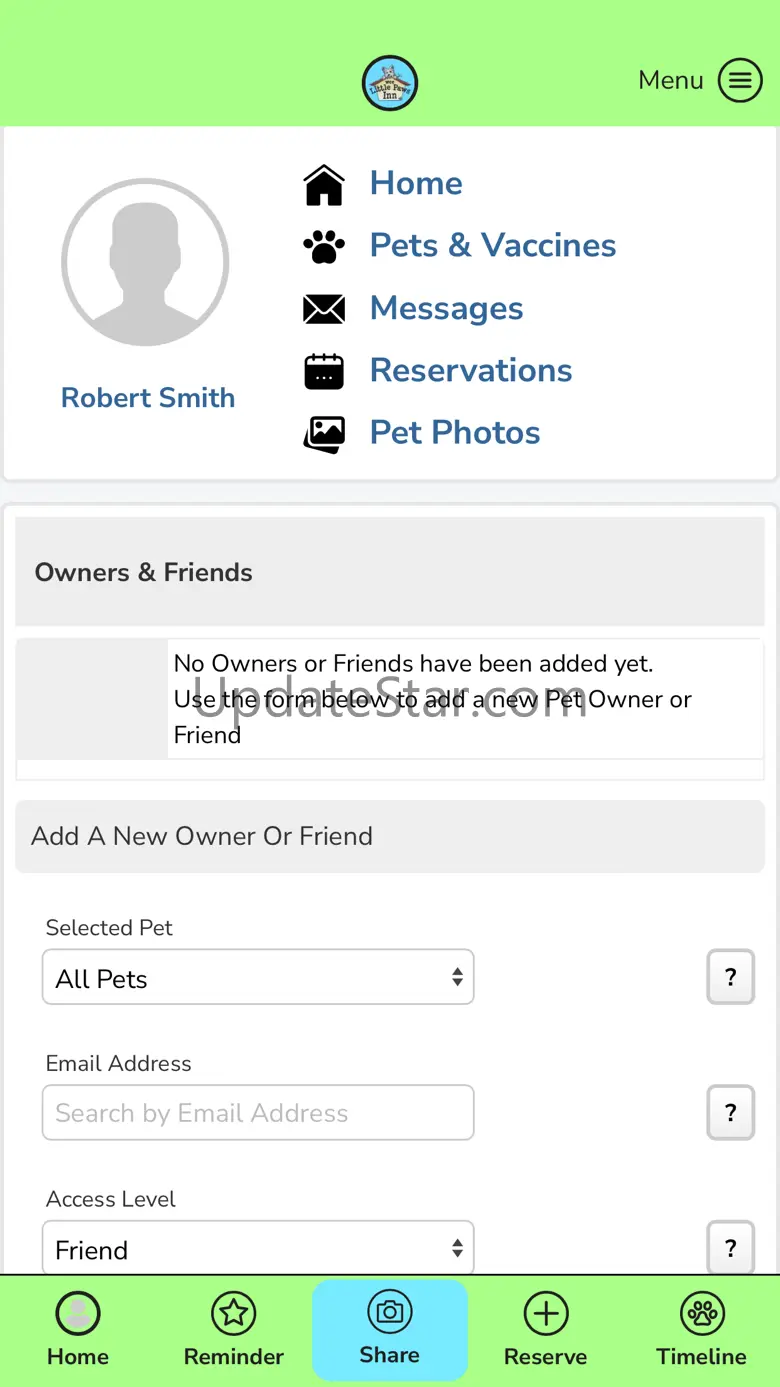The width and height of the screenshot is (780, 1387).
Task: Expand the Selected Pet dropdown
Action: coord(258,977)
